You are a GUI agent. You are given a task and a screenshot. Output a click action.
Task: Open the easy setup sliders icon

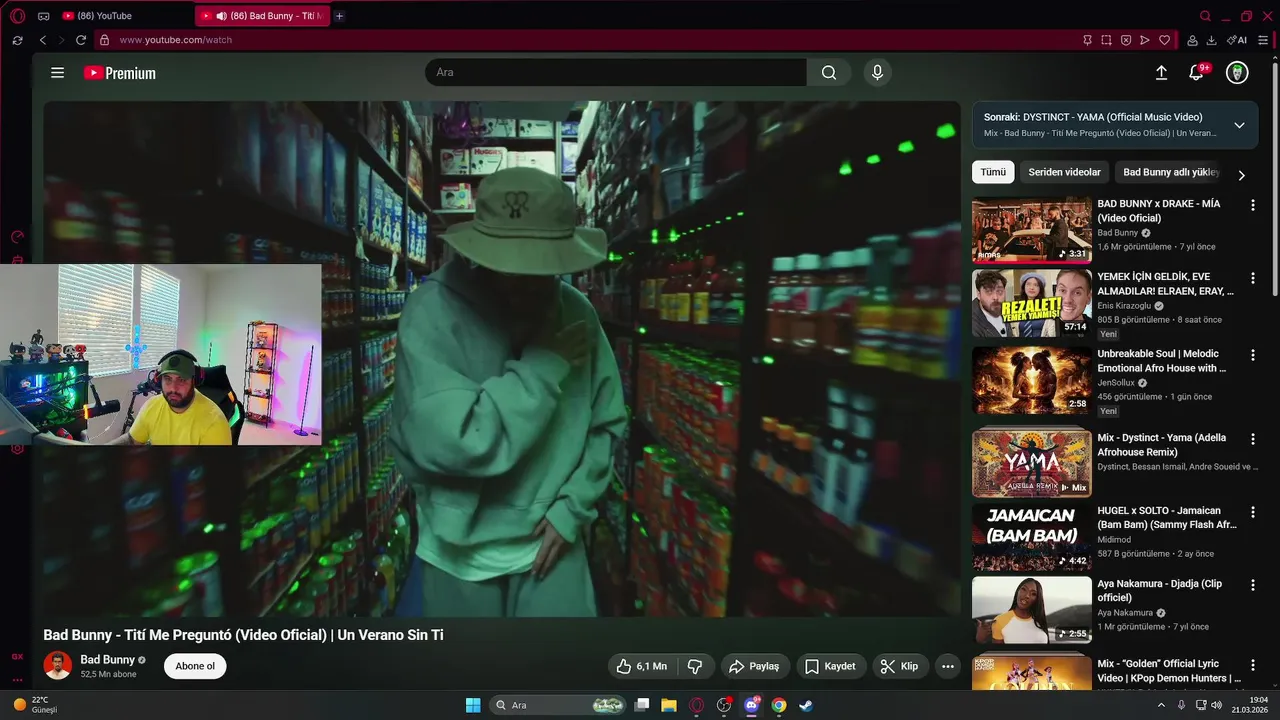(1263, 40)
